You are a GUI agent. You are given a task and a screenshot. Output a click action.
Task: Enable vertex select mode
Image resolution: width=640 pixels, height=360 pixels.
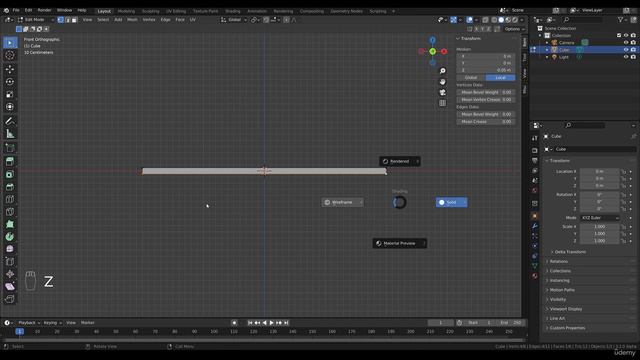coord(60,20)
